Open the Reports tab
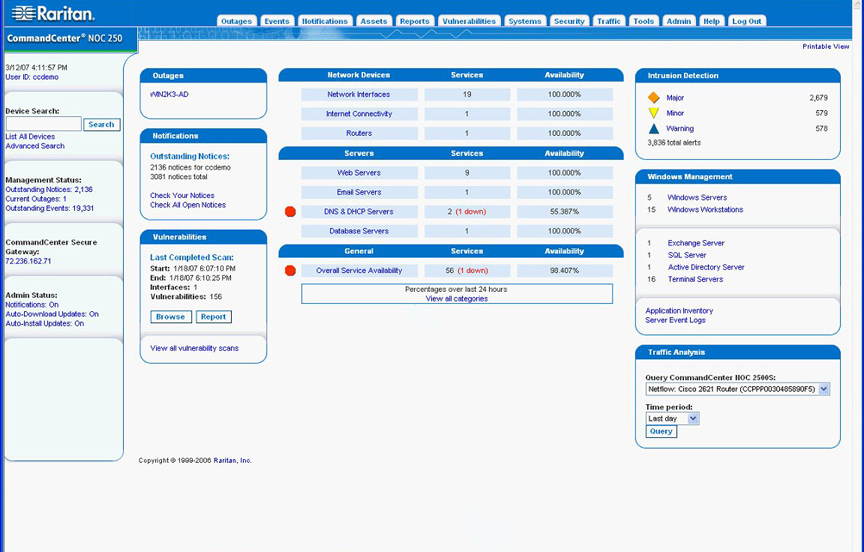Image resolution: width=864 pixels, height=552 pixels. (414, 21)
